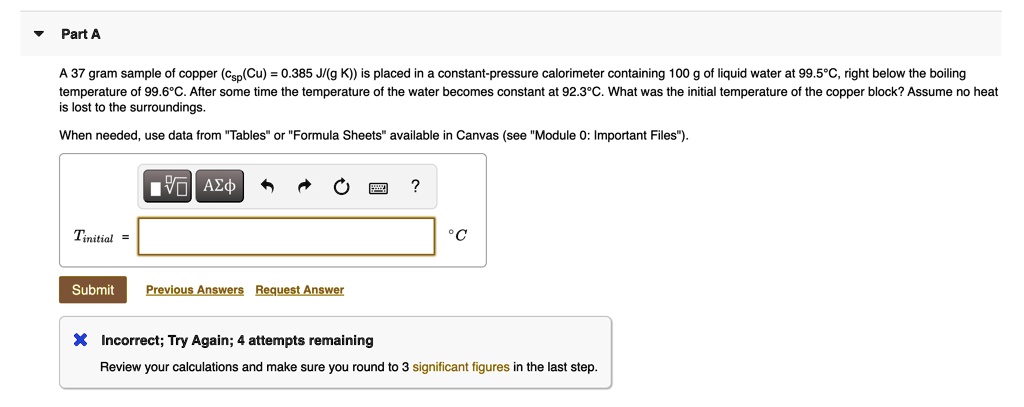The width and height of the screenshot is (1024, 407).
Task: Click the "Incorrect; Try Again" feedback message
Action: [237, 340]
